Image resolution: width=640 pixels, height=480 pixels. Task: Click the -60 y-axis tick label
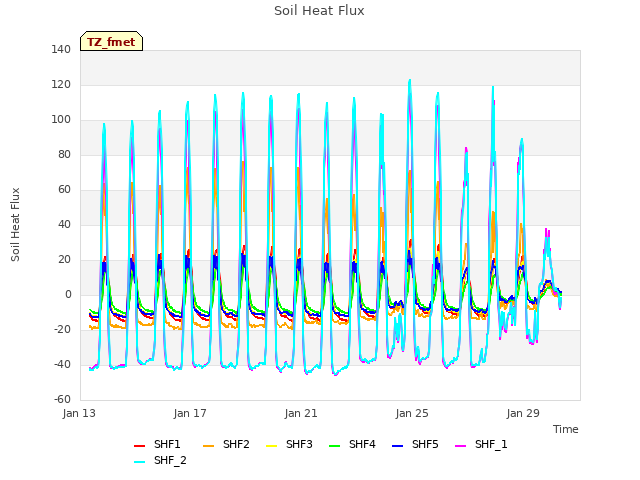(62, 400)
